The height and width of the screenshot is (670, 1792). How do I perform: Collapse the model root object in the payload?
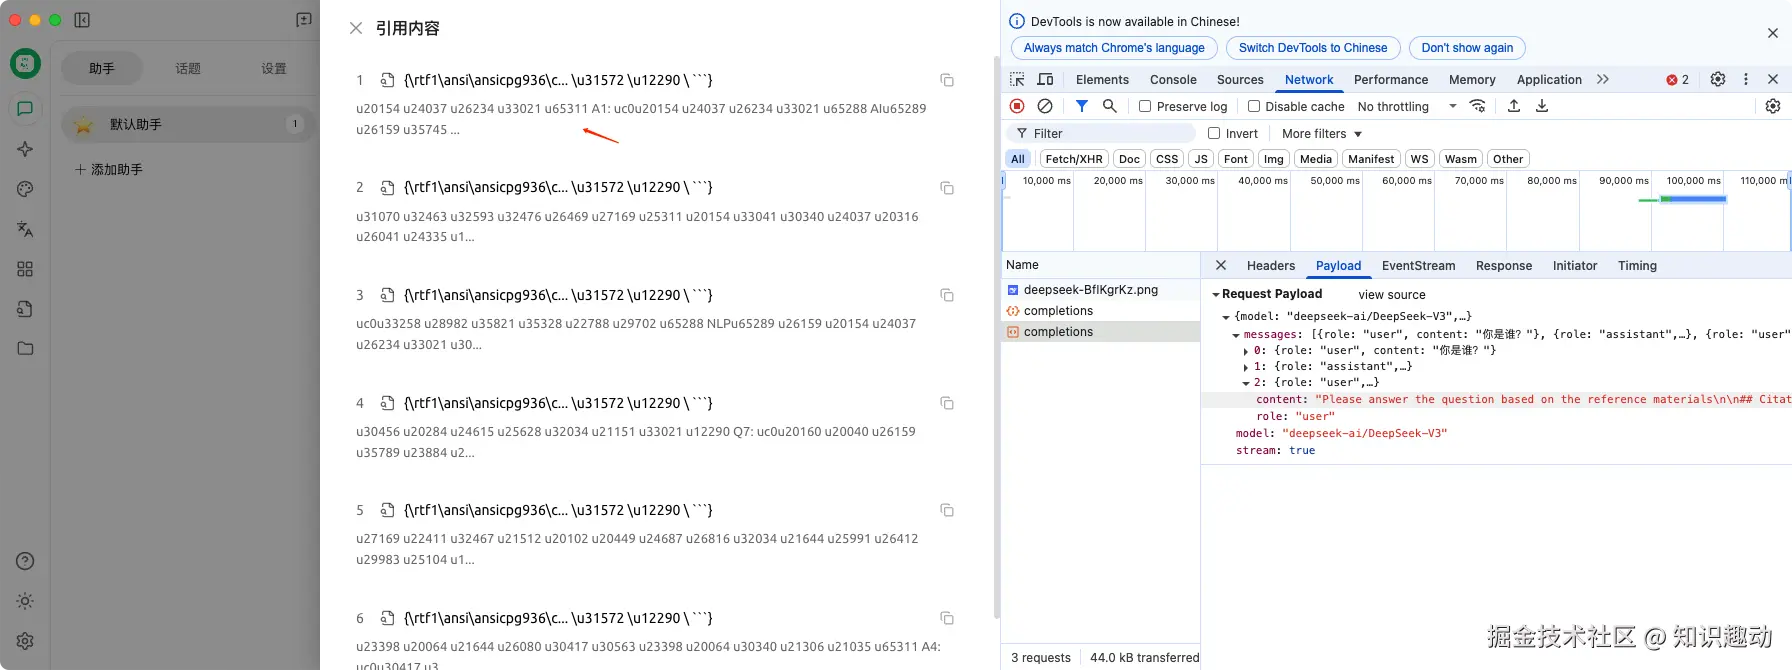[1226, 317]
